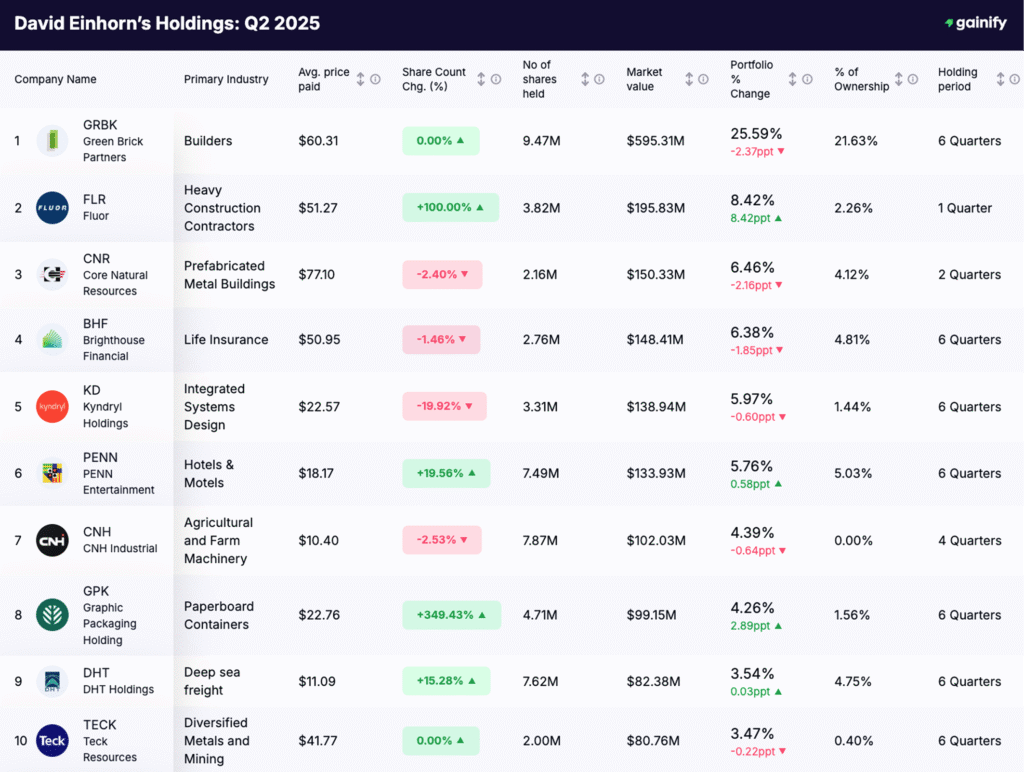The height and width of the screenshot is (772, 1024).
Task: Select the $195.83M market value cell
Action: pos(656,208)
